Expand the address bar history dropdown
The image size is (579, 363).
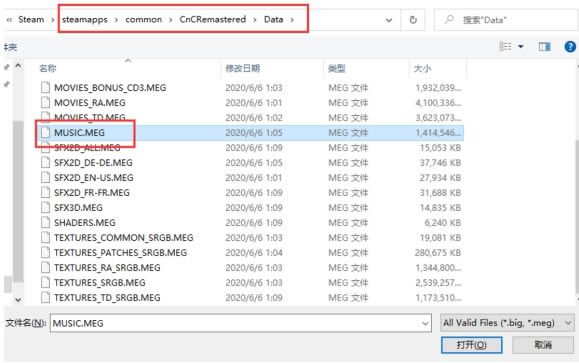pos(389,20)
